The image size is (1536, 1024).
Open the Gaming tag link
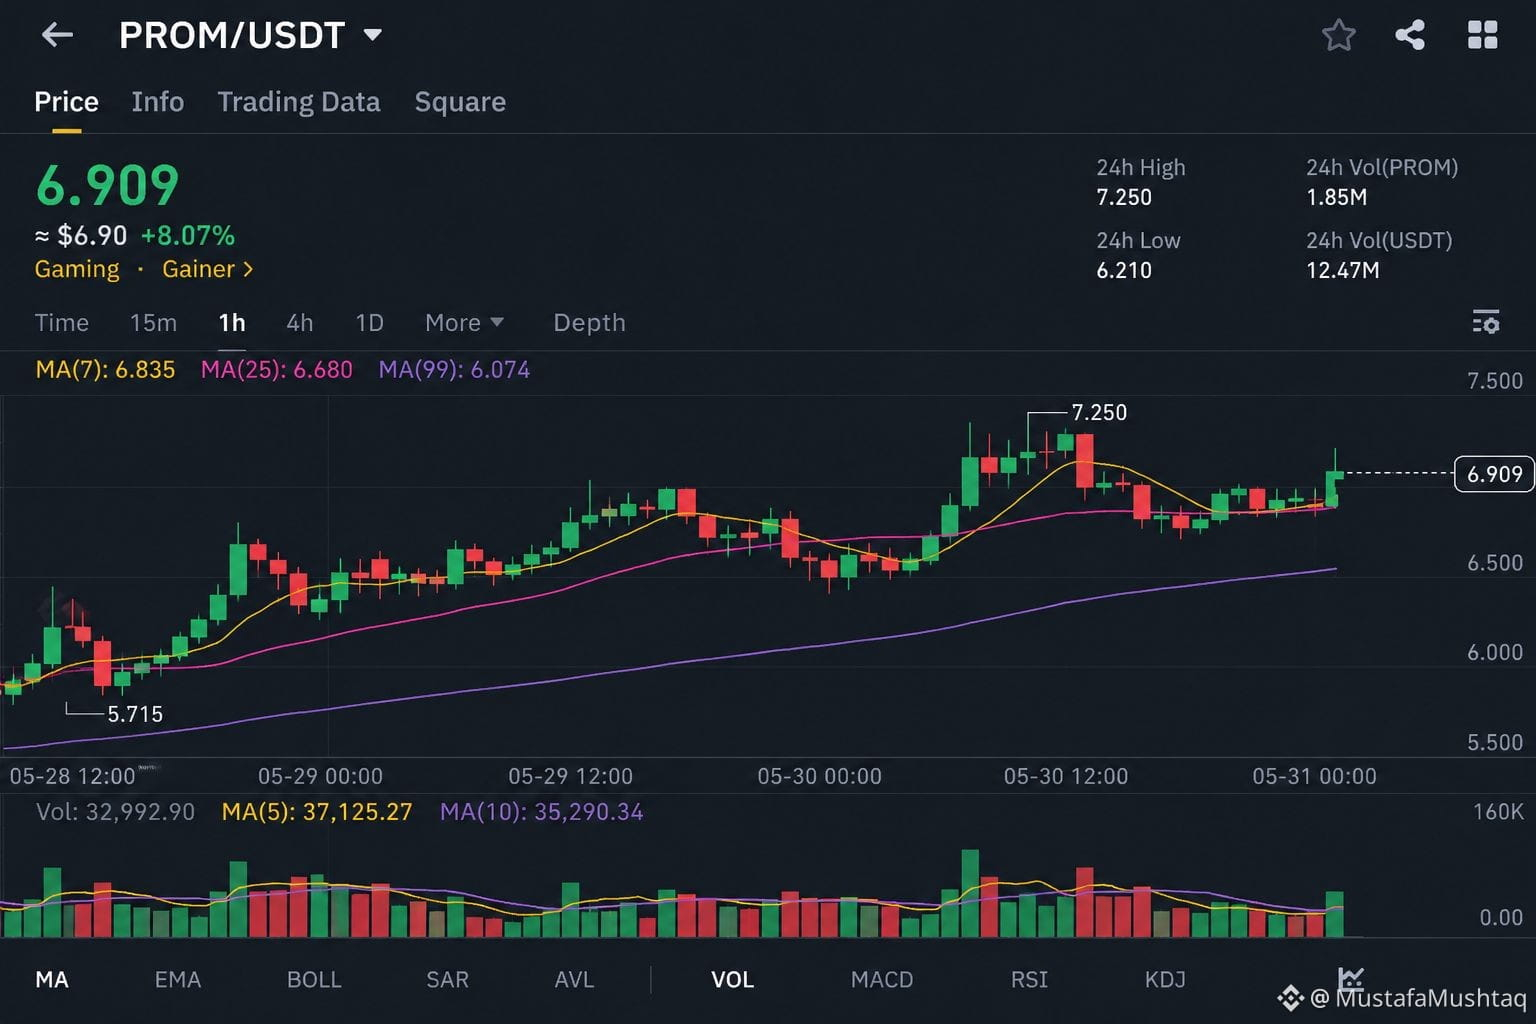point(77,269)
